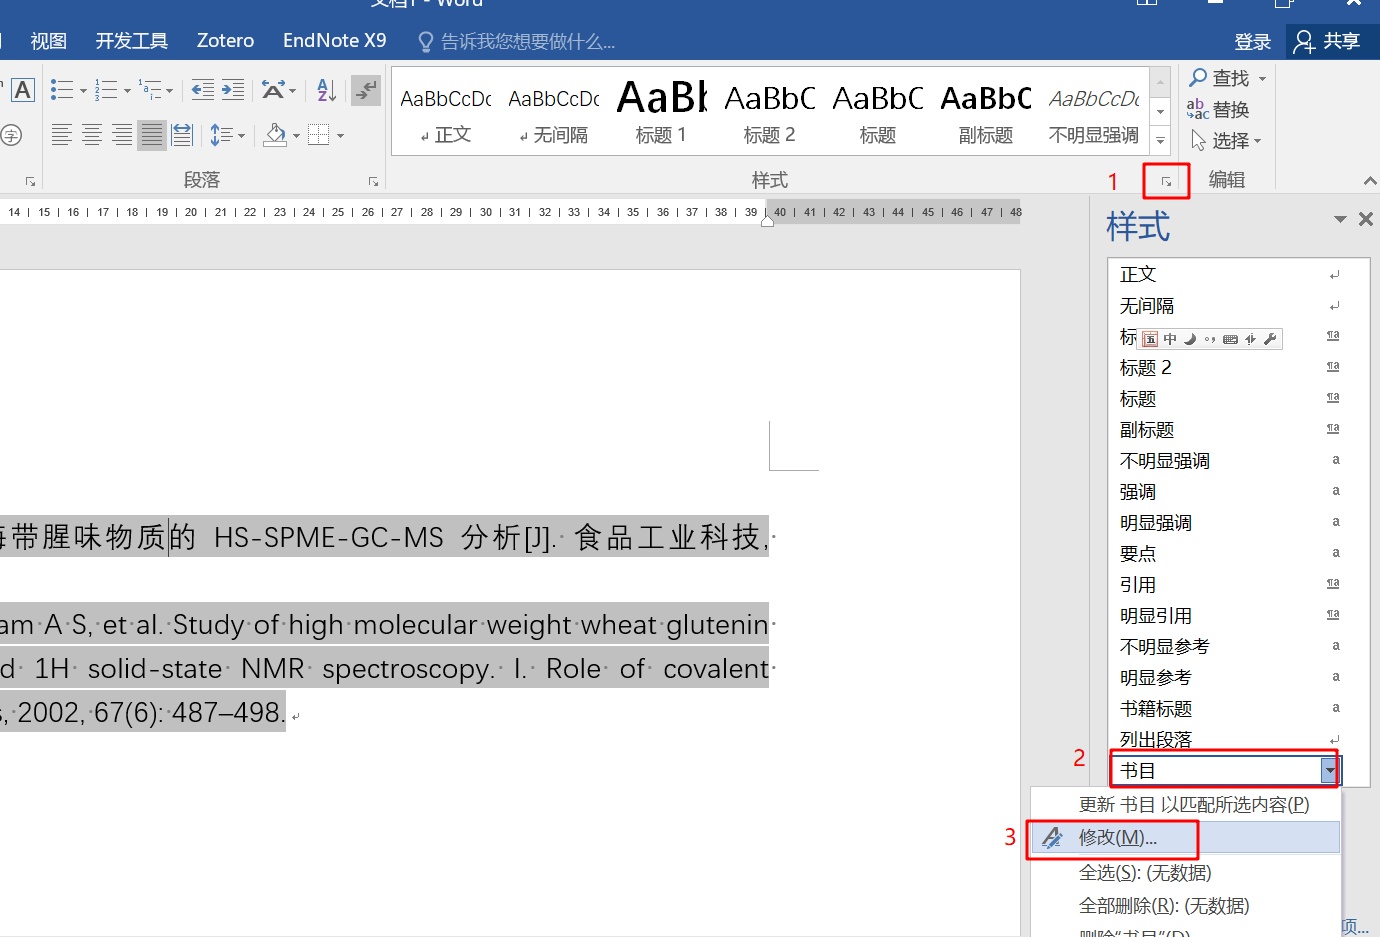Toggle the character border A button
1380x937 pixels.
tap(23, 90)
